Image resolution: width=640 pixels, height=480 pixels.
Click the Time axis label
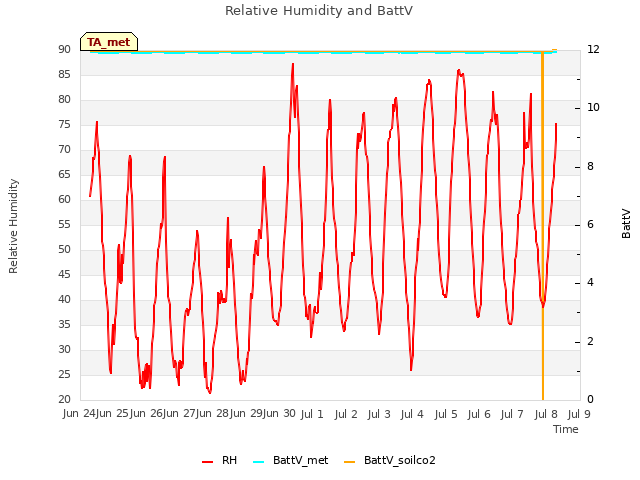(566, 429)
